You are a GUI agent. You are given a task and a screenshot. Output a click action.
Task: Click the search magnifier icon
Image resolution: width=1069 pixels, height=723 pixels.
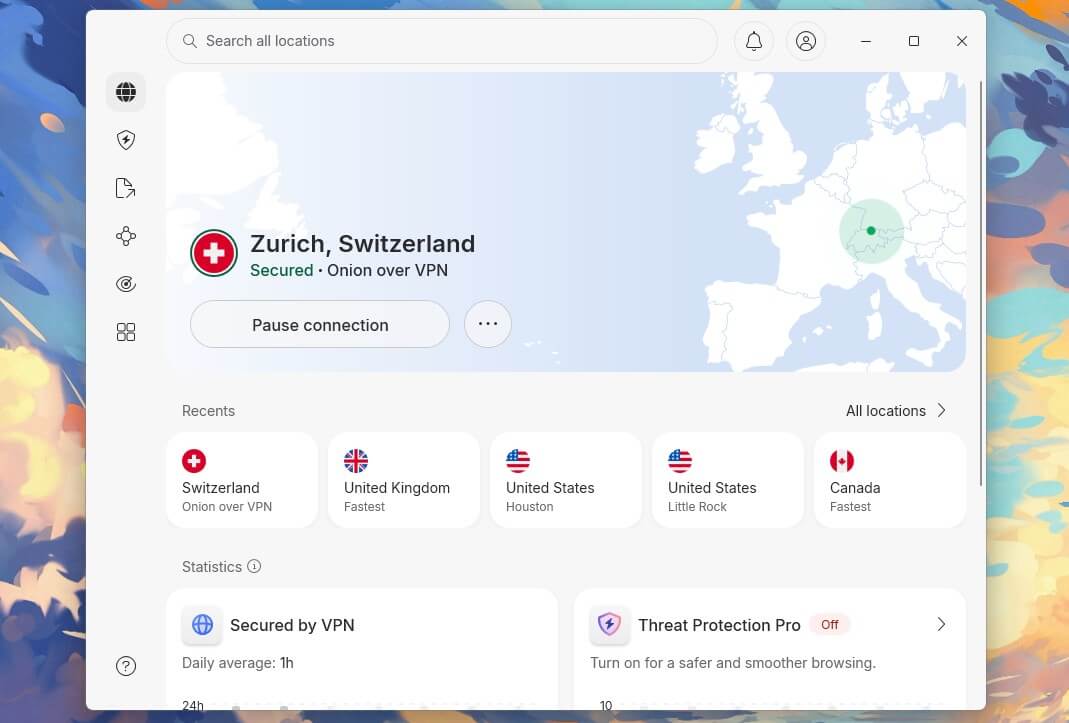coord(190,41)
